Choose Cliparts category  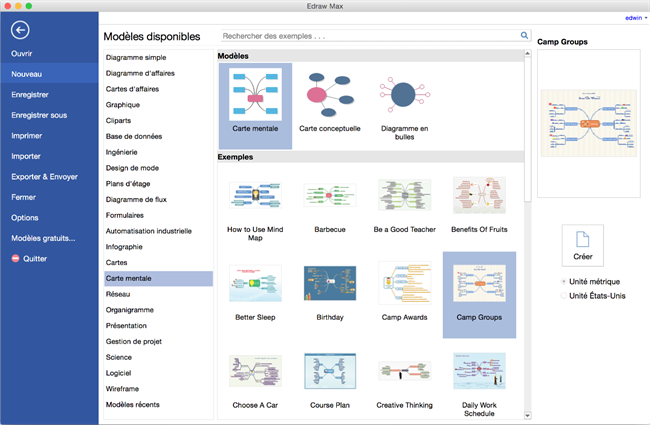(x=118, y=121)
